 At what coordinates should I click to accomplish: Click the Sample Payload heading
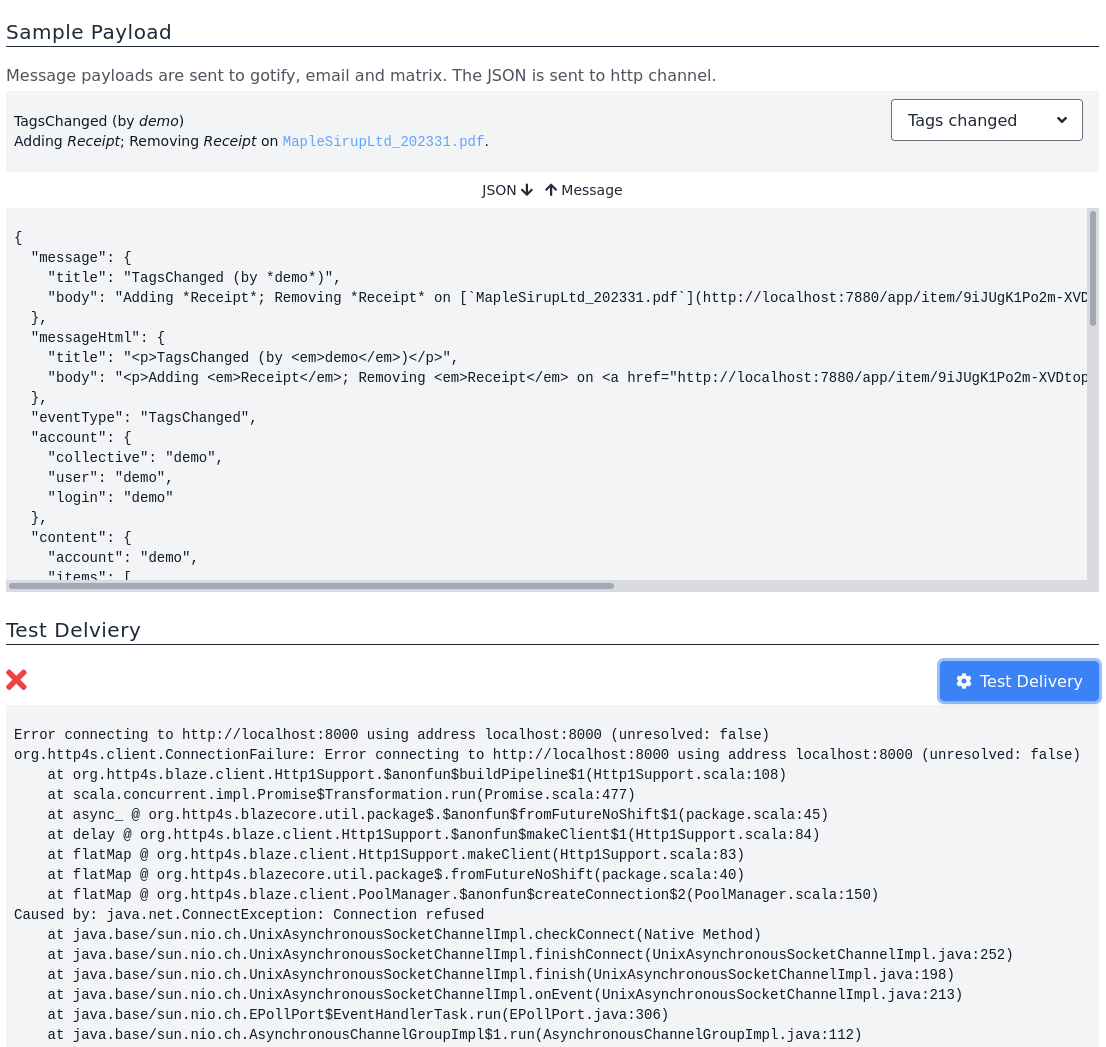[89, 32]
